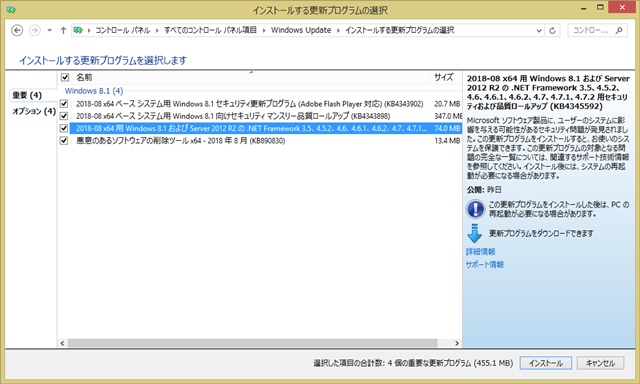This screenshot has height=384, width=640.
Task: Uncheck the KB4343898 monthly rollup update
Action: pos(64,116)
